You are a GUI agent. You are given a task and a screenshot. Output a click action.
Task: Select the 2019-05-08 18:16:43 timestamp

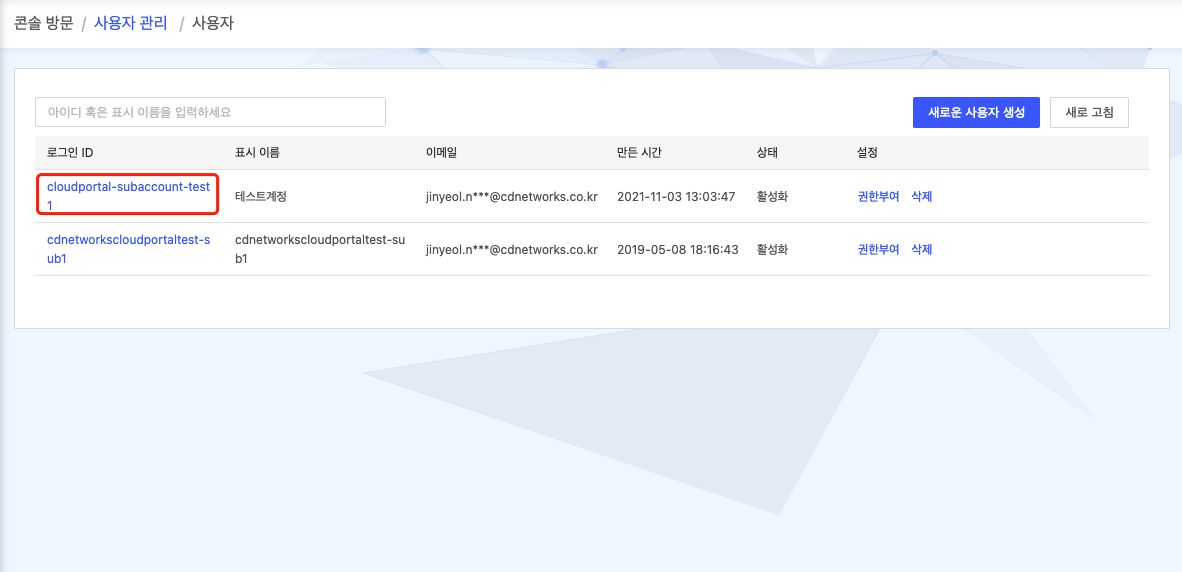click(677, 249)
